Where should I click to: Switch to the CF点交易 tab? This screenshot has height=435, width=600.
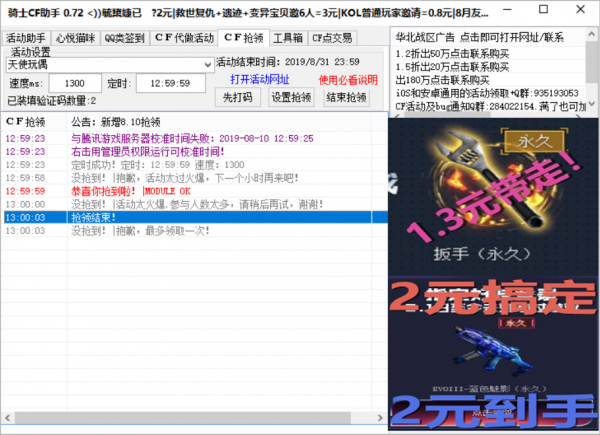[x=332, y=38]
